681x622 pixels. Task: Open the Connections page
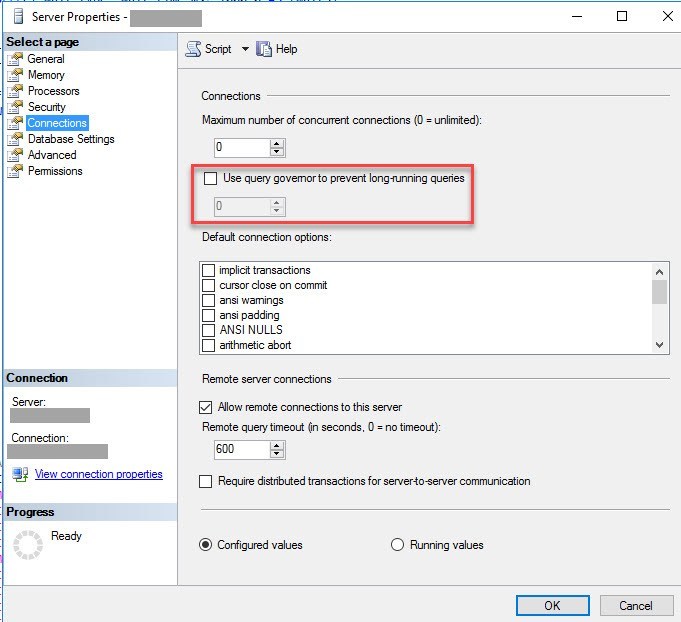(57, 123)
